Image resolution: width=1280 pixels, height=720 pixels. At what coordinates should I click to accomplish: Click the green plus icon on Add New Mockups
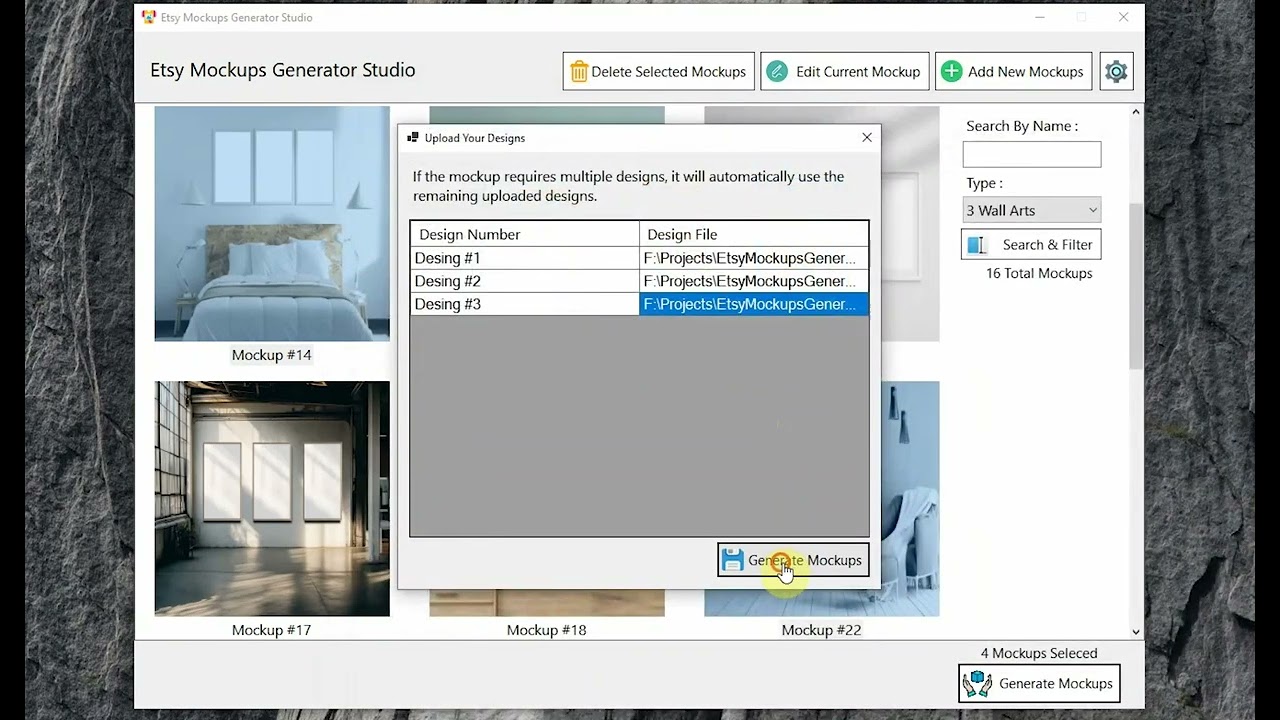tap(952, 71)
